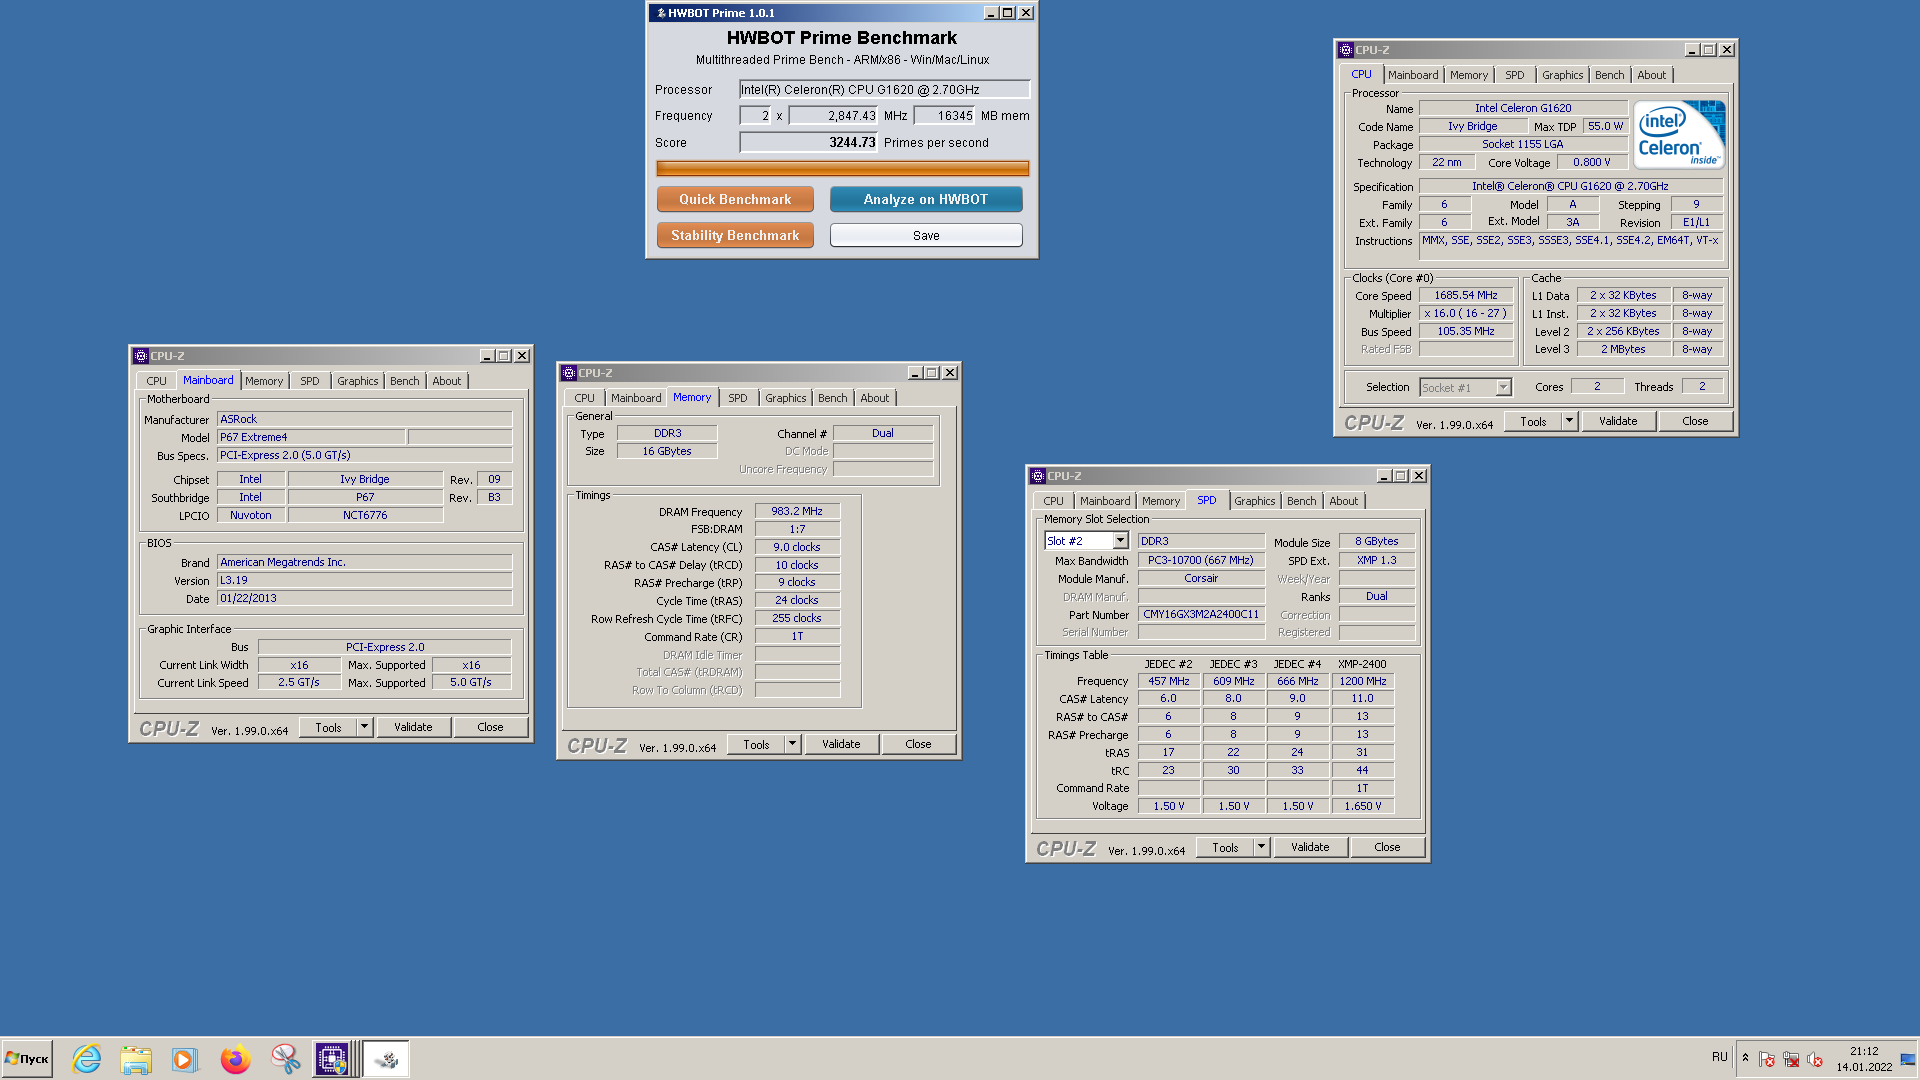Image resolution: width=1920 pixels, height=1080 pixels.
Task: Open the Action Center flag icon
Action: [1767, 1059]
